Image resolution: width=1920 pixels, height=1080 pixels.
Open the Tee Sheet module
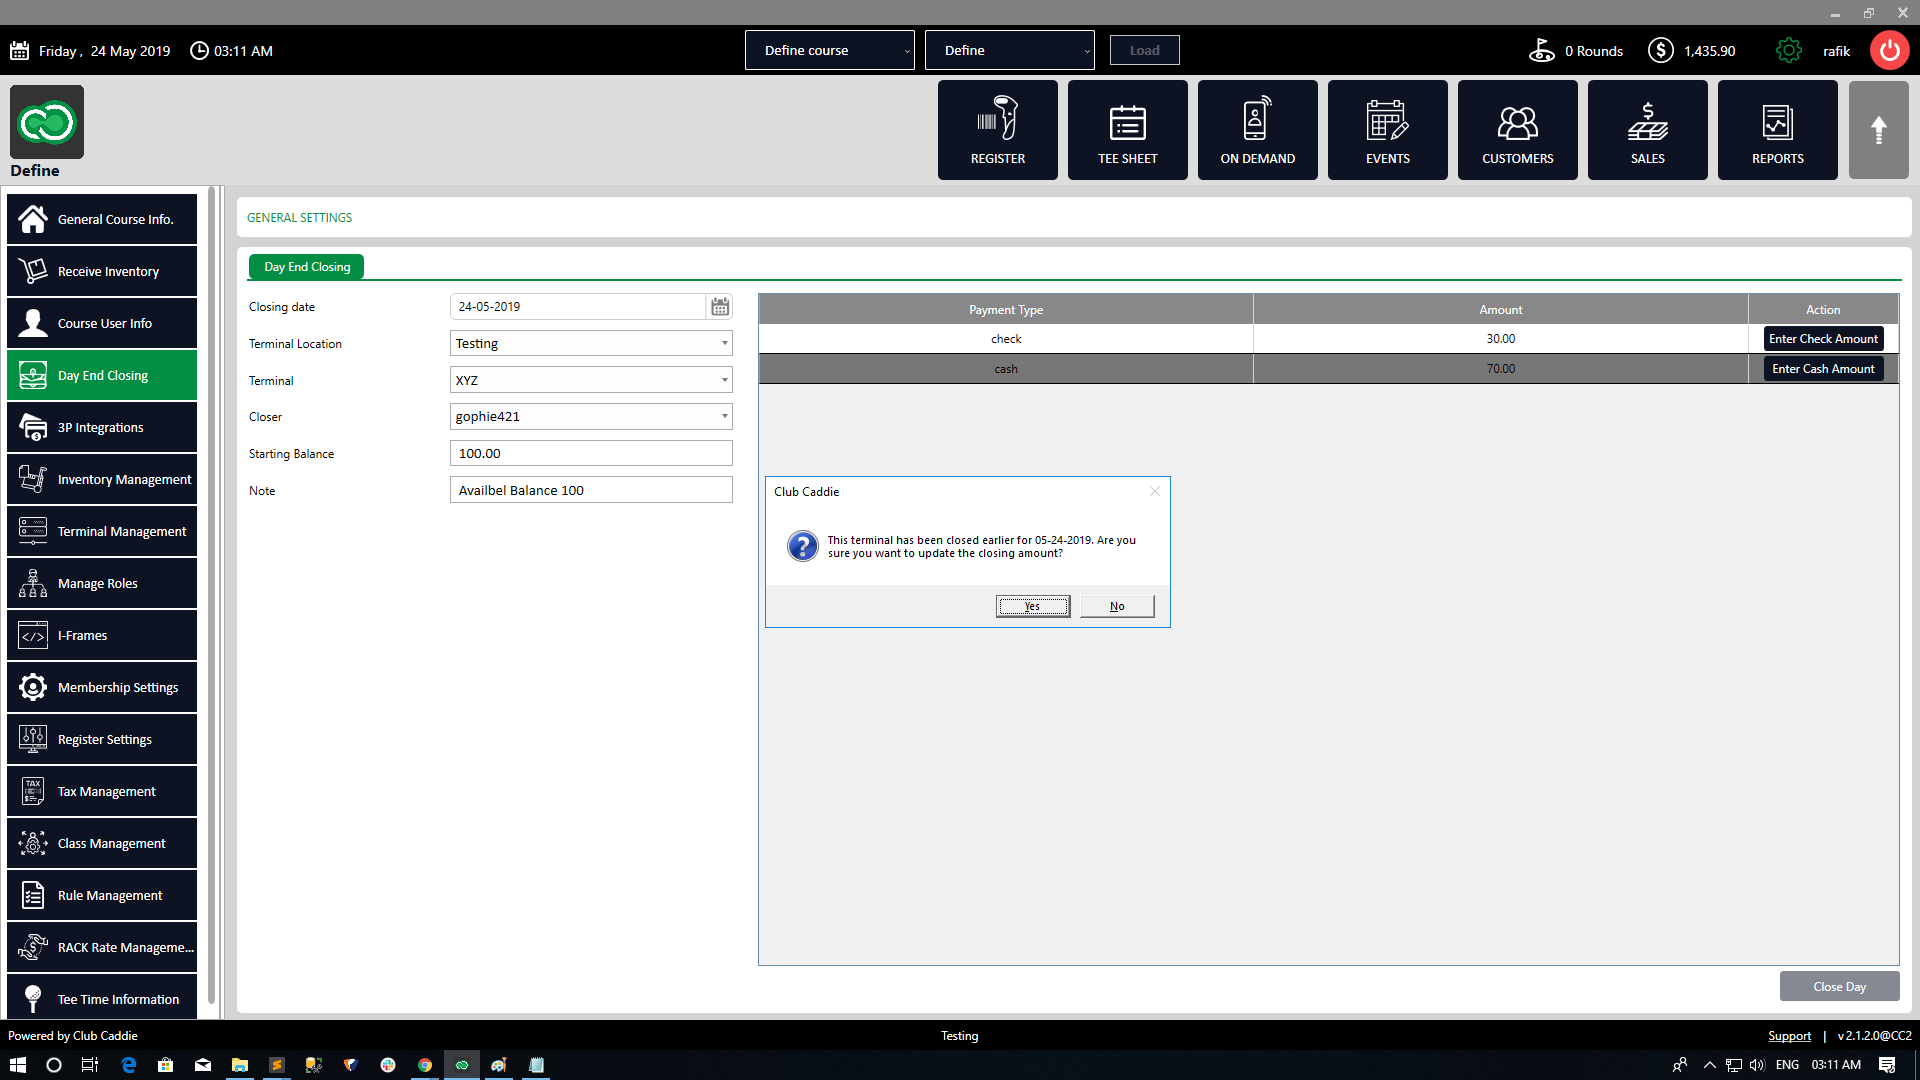[x=1127, y=130]
